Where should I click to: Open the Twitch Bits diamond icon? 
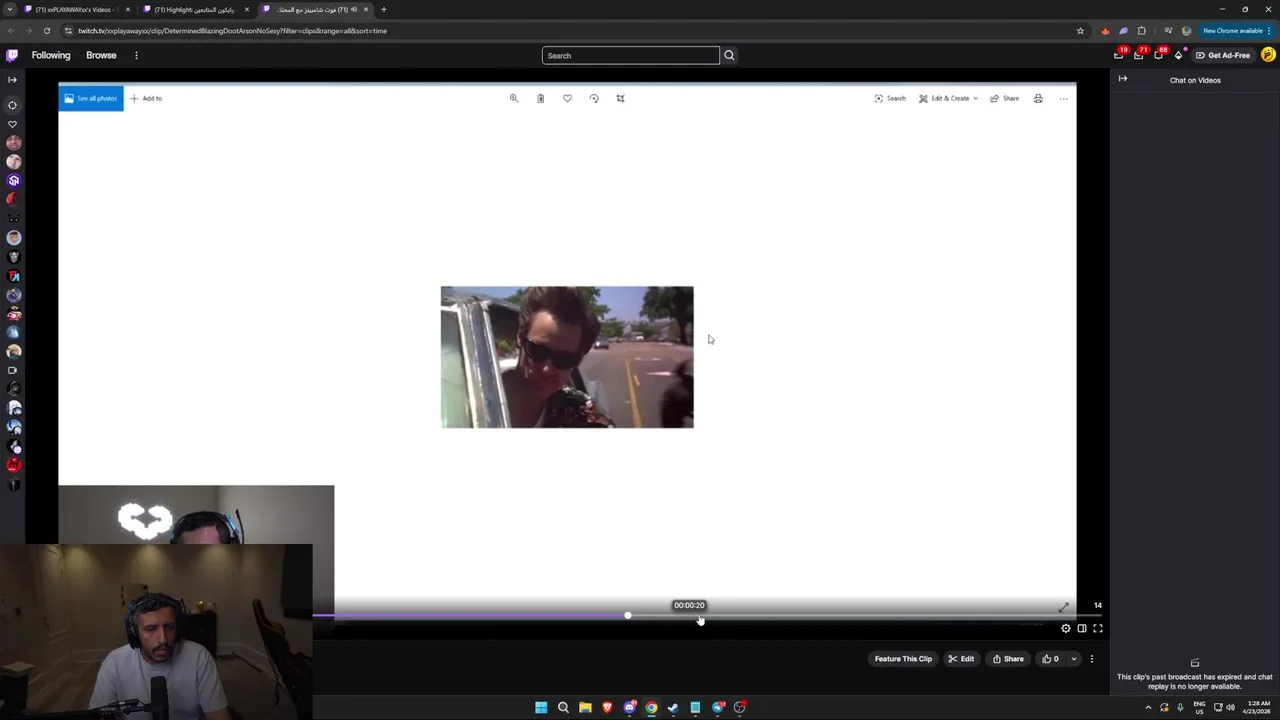1178,55
